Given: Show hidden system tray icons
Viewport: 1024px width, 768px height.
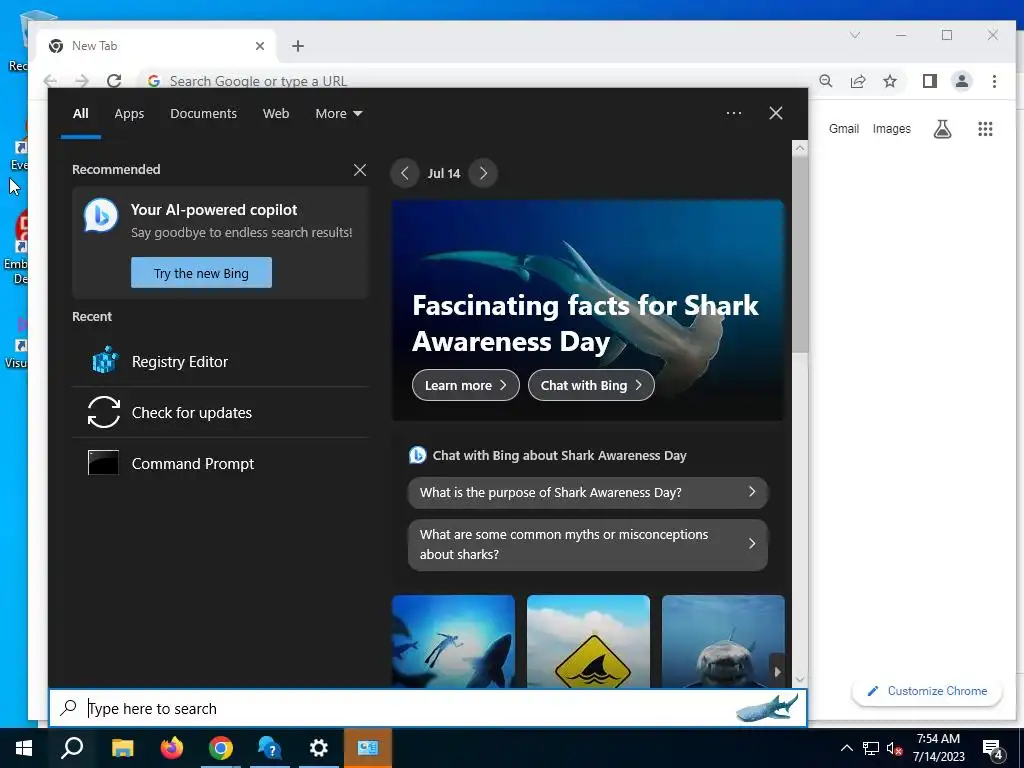Looking at the screenshot, I should pyautogui.click(x=846, y=748).
